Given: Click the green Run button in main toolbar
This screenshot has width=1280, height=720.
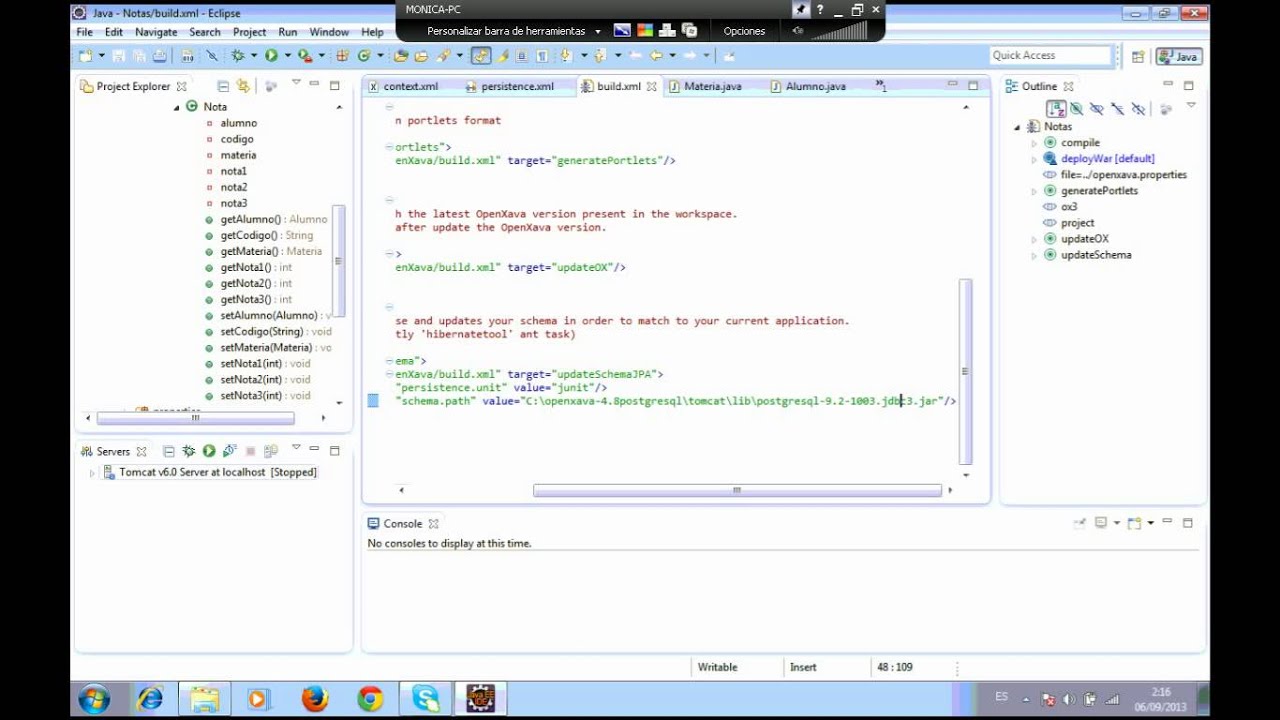Looking at the screenshot, I should pos(270,56).
